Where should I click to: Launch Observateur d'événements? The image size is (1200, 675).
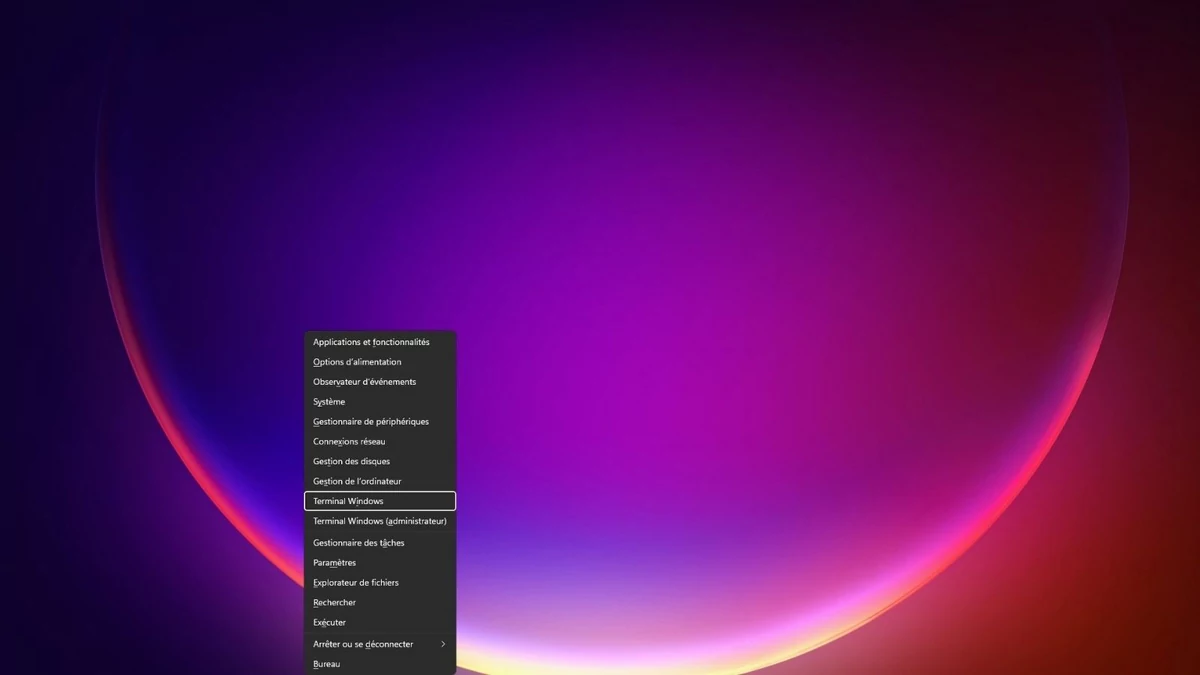tap(380, 382)
